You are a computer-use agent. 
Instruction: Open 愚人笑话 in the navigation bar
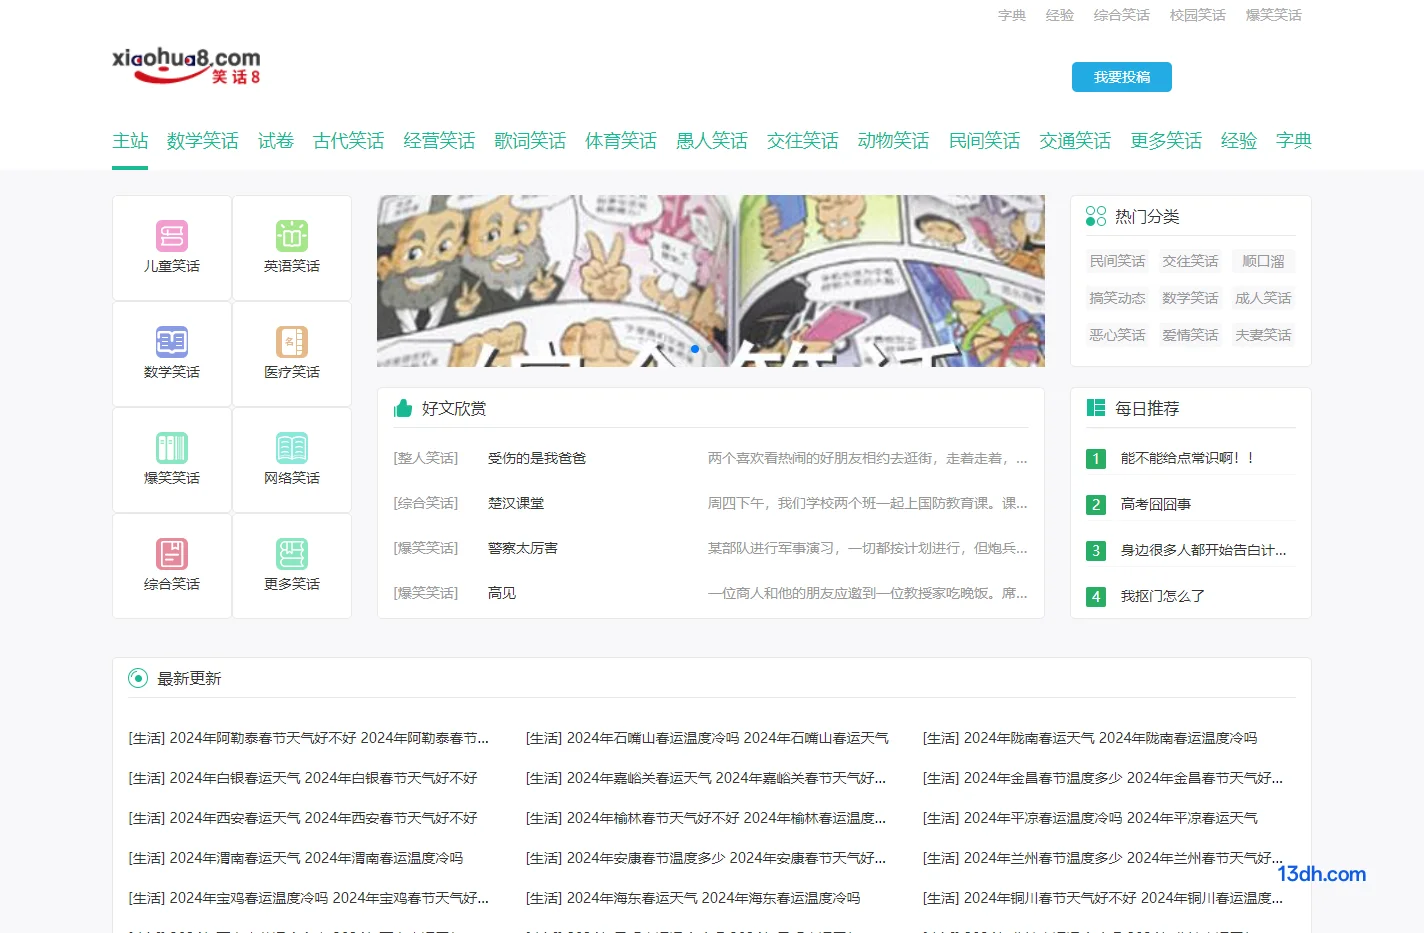click(712, 141)
